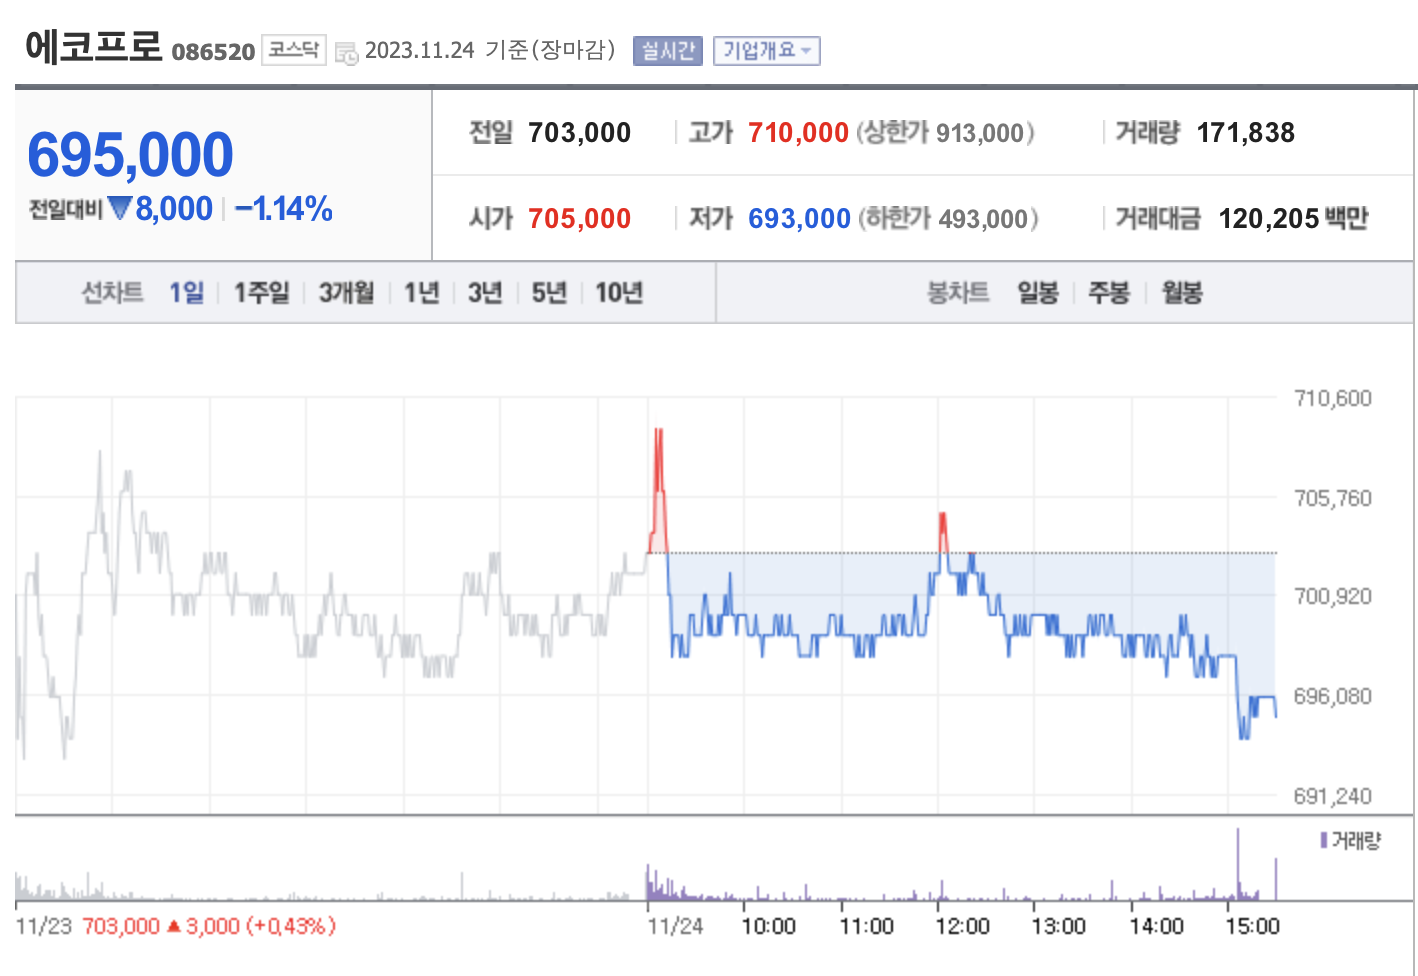Click the opening price 705,000
This screenshot has height=976, width=1418.
pyautogui.click(x=579, y=218)
